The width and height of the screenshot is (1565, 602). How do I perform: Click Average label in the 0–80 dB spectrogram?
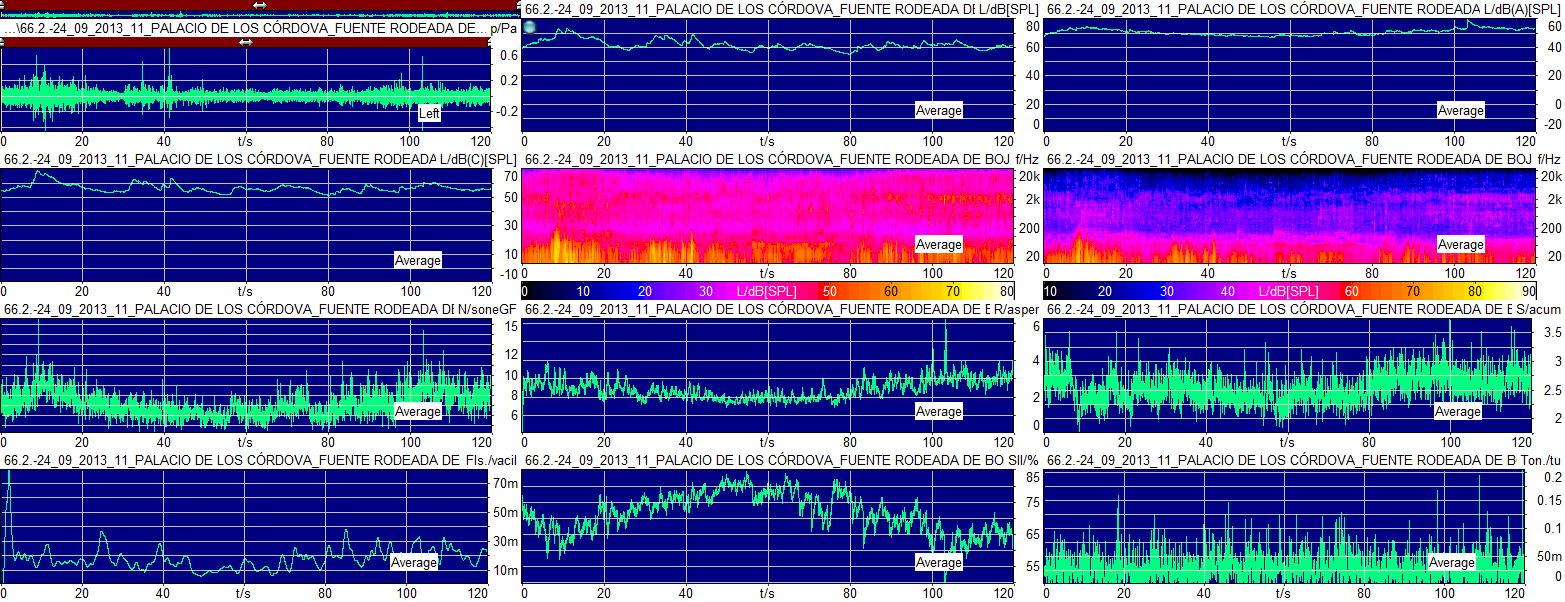pos(938,245)
